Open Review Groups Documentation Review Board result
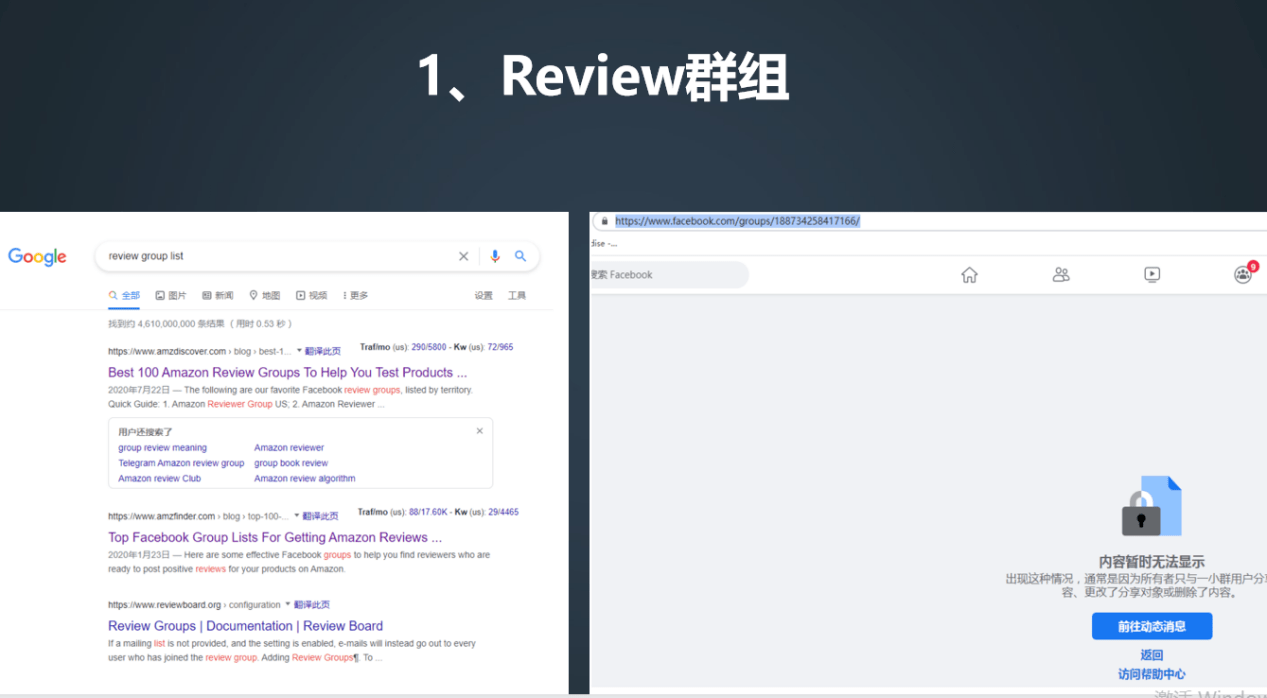1267x698 pixels. [x=245, y=626]
